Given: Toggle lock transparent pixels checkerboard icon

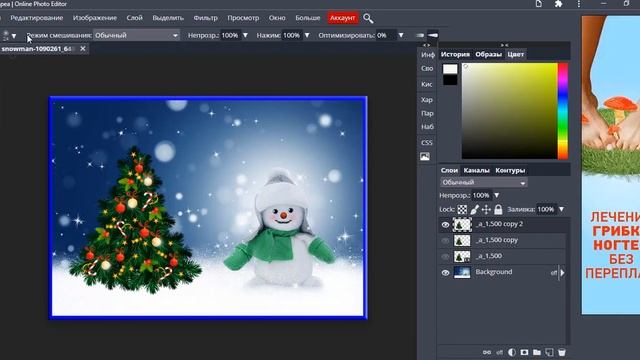Looking at the screenshot, I should pyautogui.click(x=462, y=210).
